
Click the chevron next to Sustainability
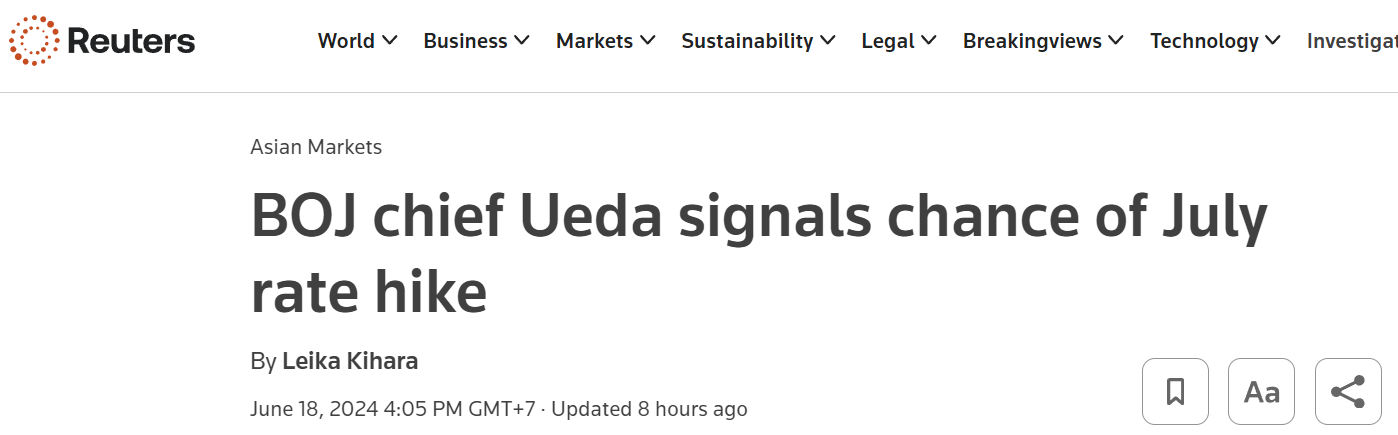tap(828, 41)
